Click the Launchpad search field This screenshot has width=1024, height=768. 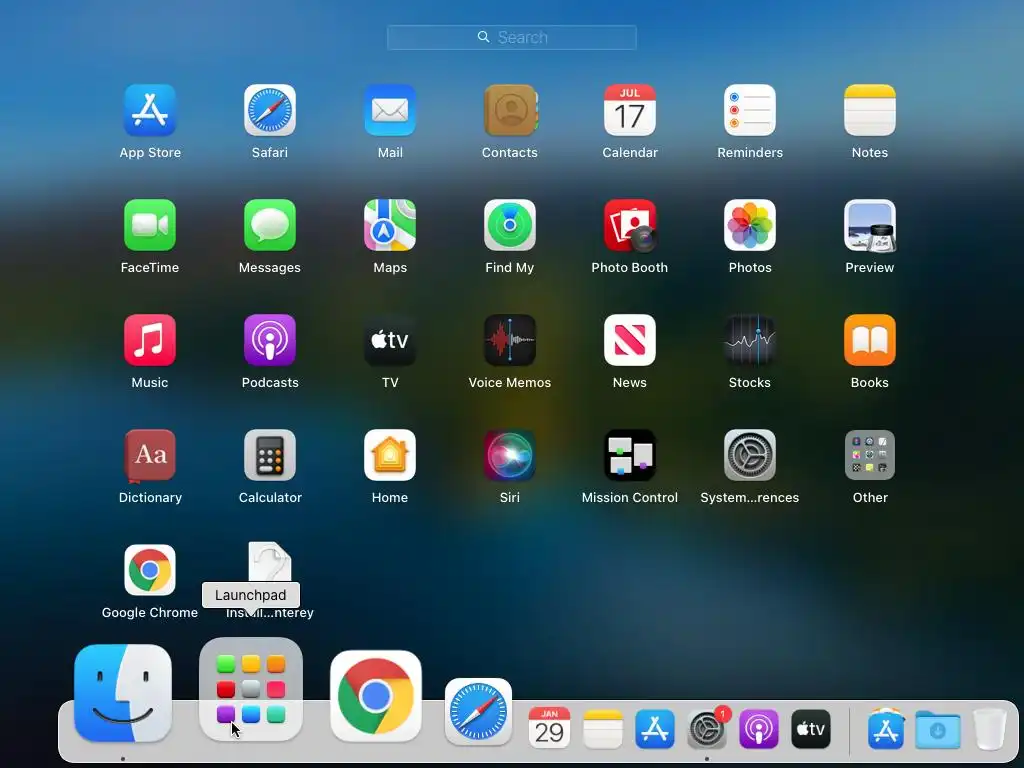point(511,37)
